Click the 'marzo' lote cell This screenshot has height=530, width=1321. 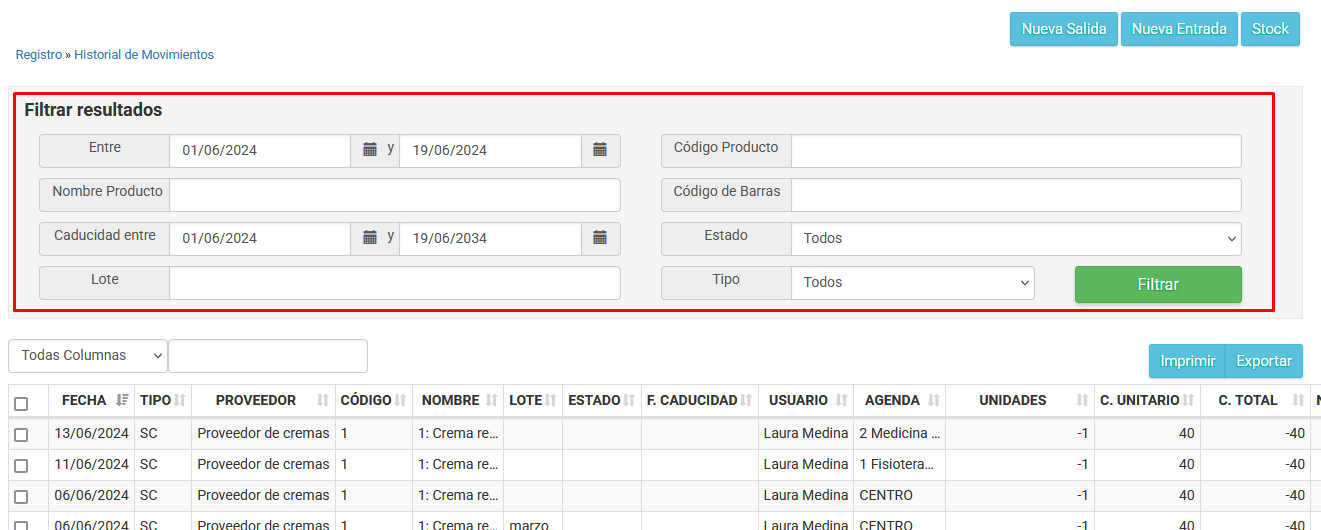[533, 524]
